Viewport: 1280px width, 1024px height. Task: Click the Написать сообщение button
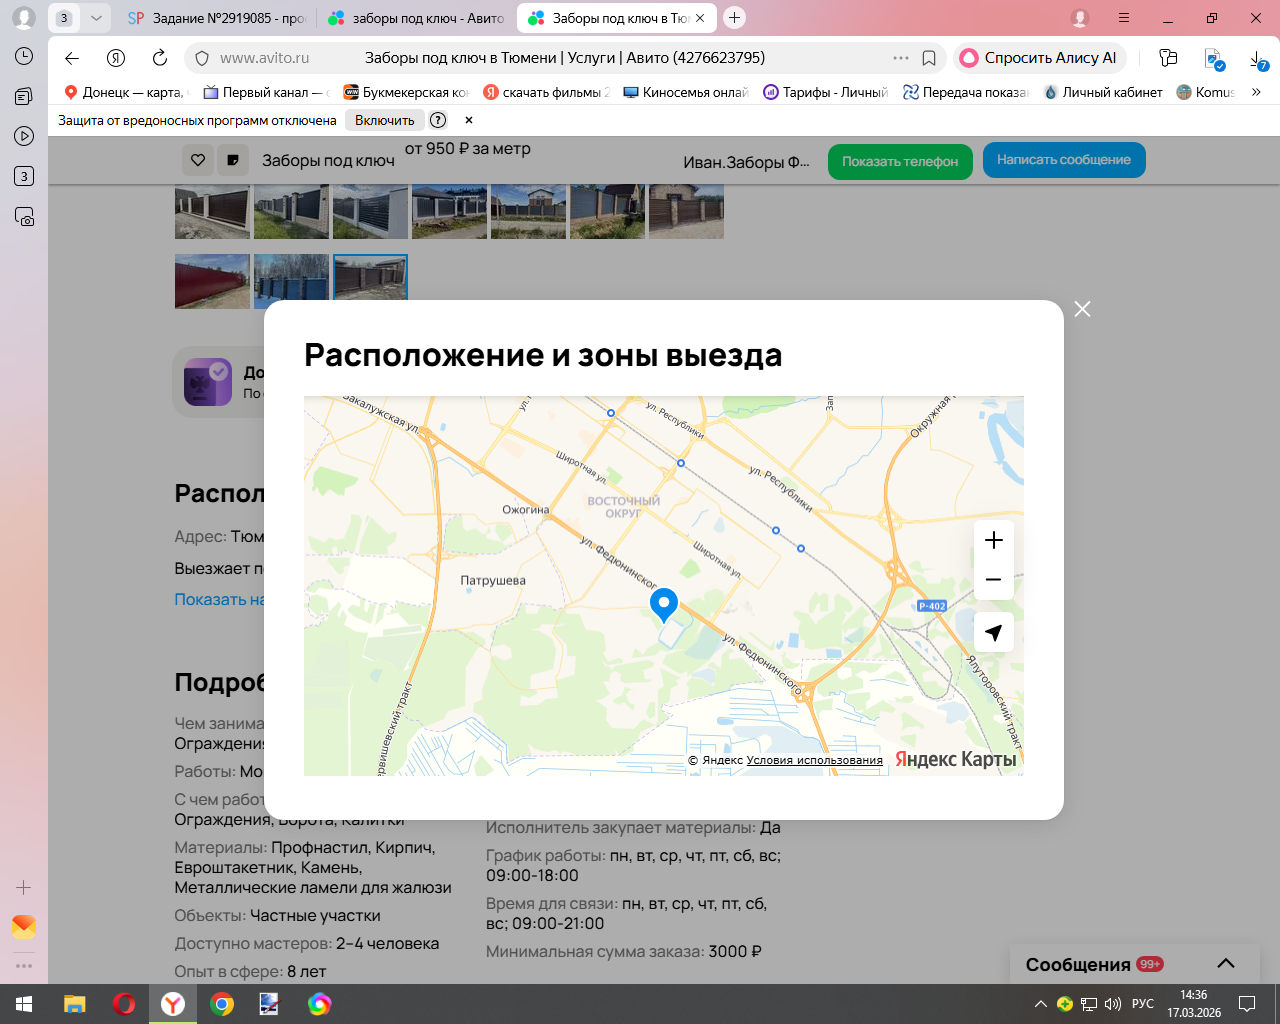pyautogui.click(x=1063, y=160)
